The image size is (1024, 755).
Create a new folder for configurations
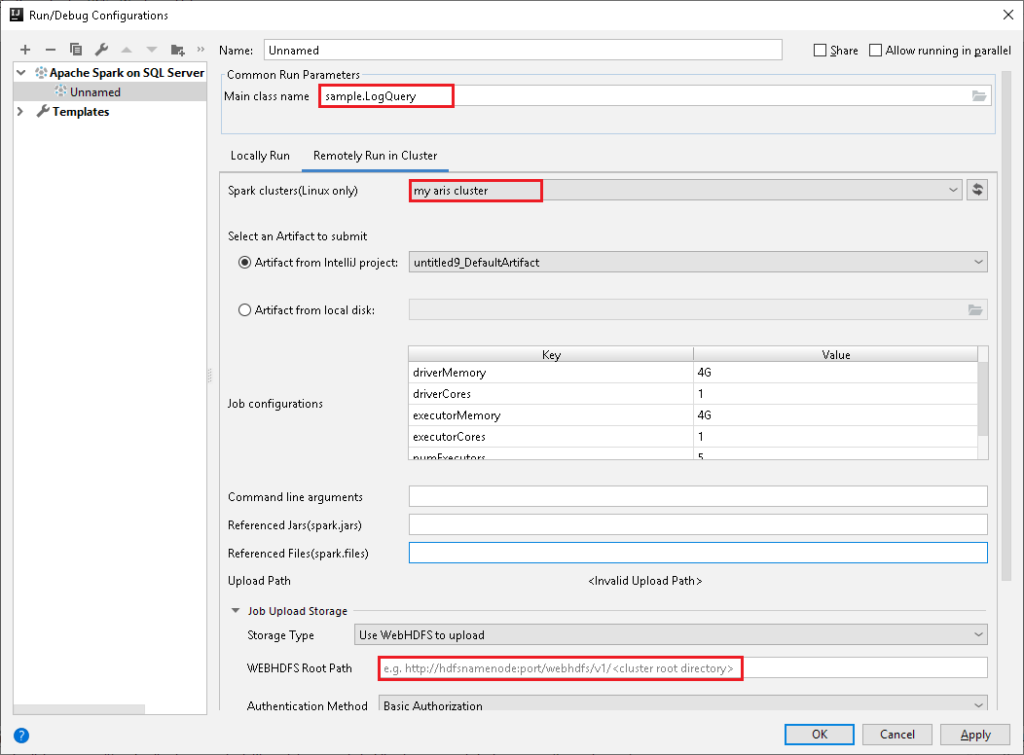180,49
